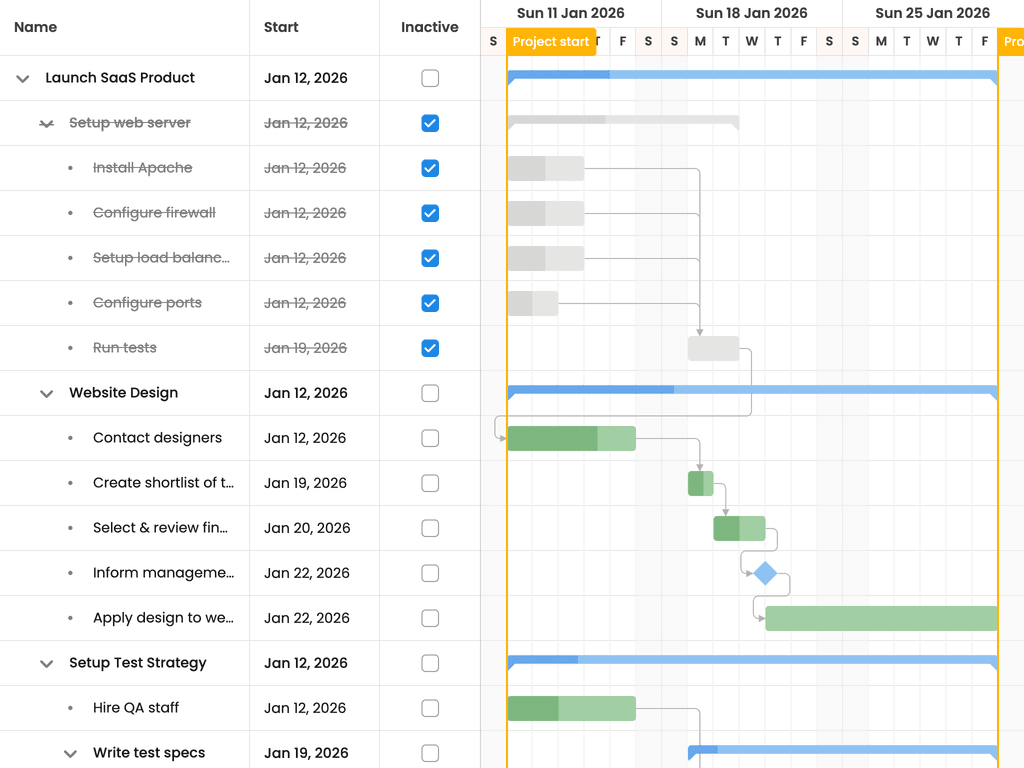Select the Contact designers green task bar
Image resolution: width=1024 pixels, height=768 pixels.
(571, 438)
